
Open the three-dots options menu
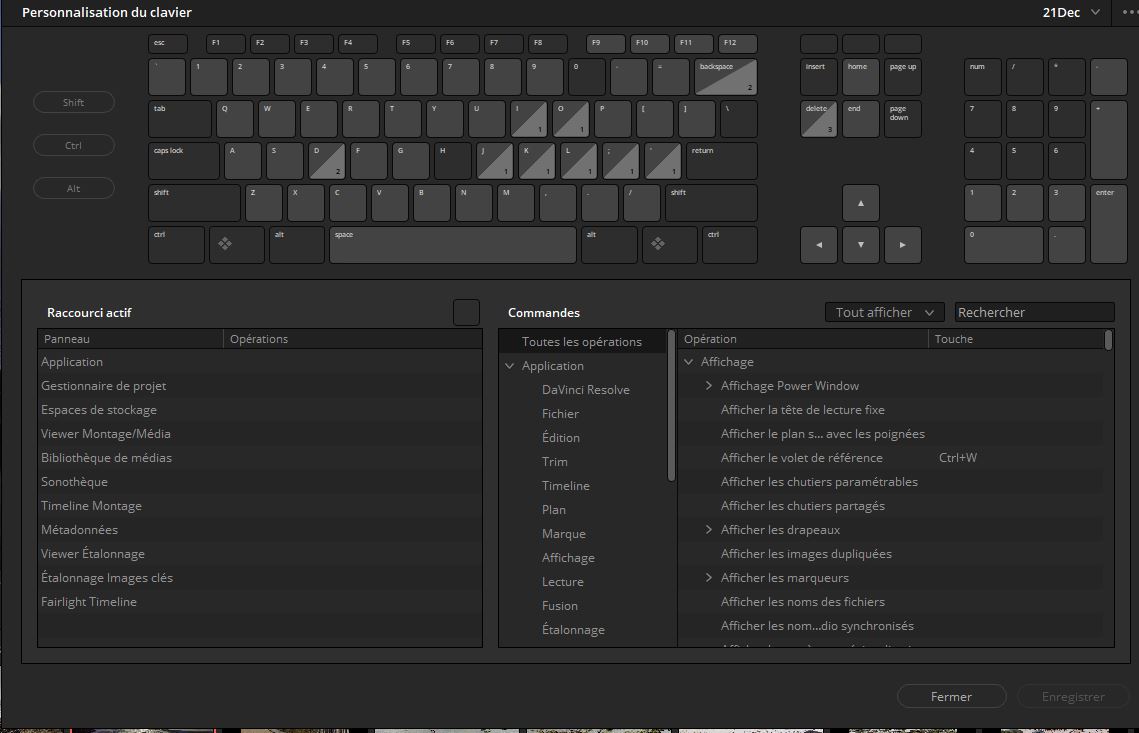coord(1130,12)
